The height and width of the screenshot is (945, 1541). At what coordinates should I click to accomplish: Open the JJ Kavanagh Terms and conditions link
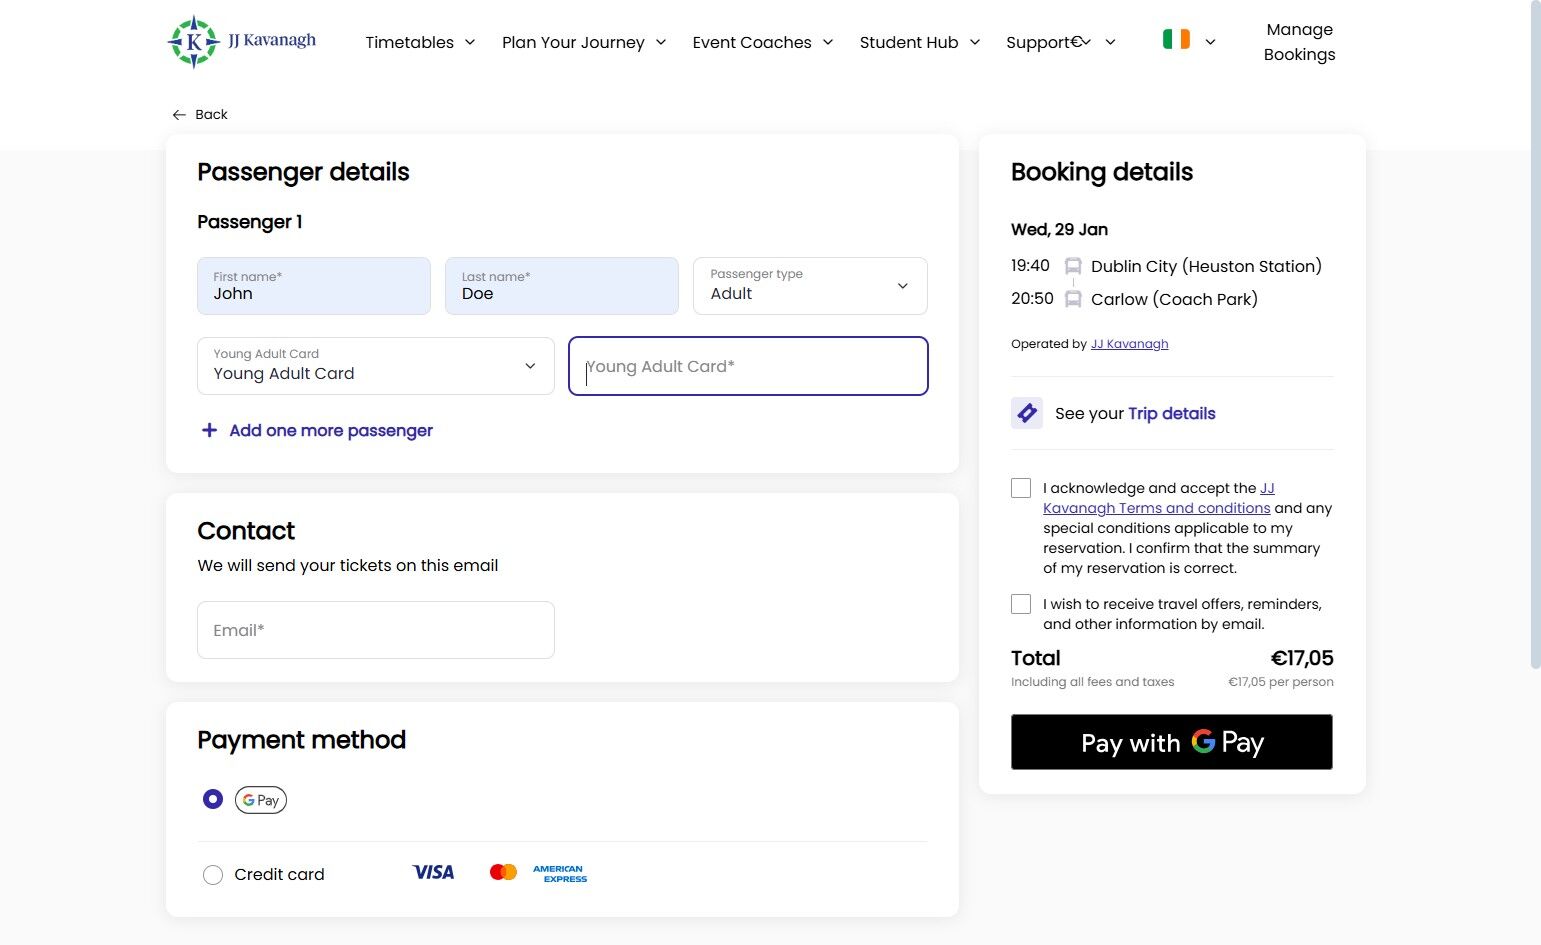[1157, 498]
